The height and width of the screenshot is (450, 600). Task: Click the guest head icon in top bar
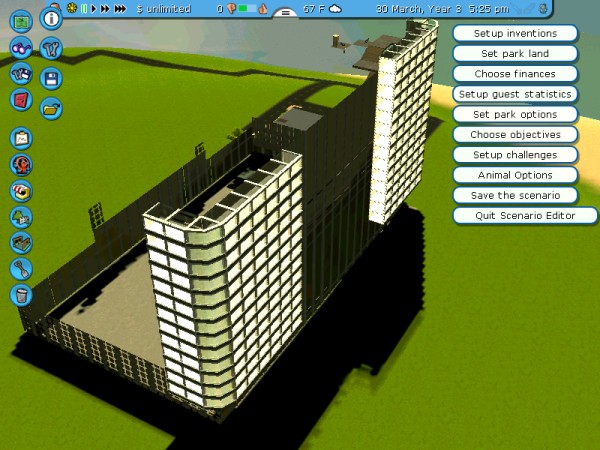(543, 9)
